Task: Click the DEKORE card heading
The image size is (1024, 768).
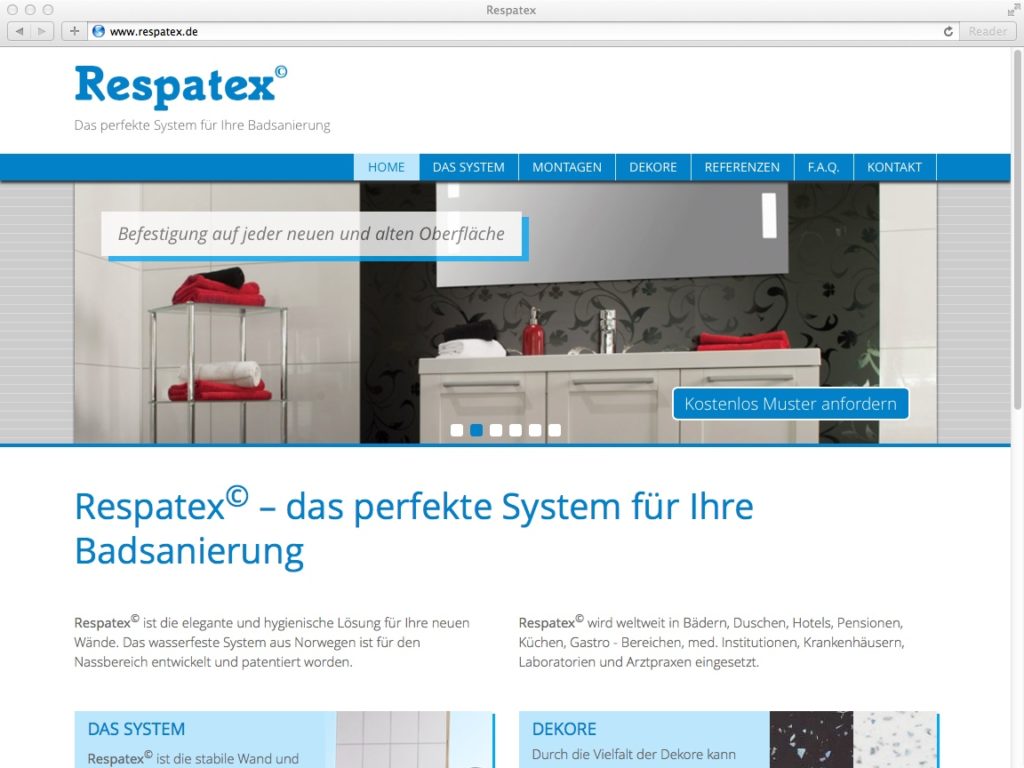Action: [x=564, y=729]
